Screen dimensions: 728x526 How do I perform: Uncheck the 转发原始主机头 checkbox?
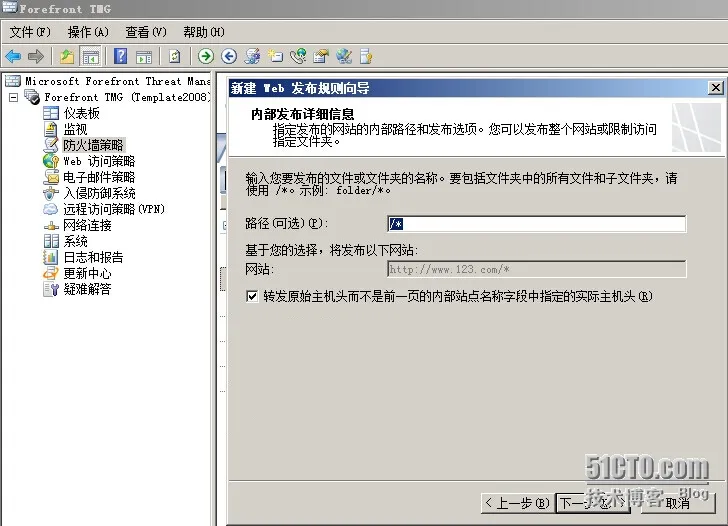tap(252, 296)
